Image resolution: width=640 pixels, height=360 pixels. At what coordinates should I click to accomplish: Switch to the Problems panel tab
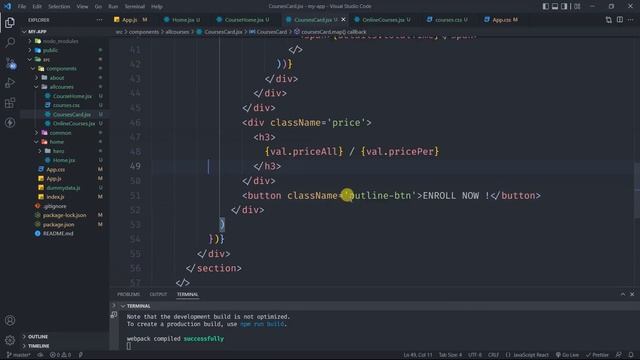[129, 294]
